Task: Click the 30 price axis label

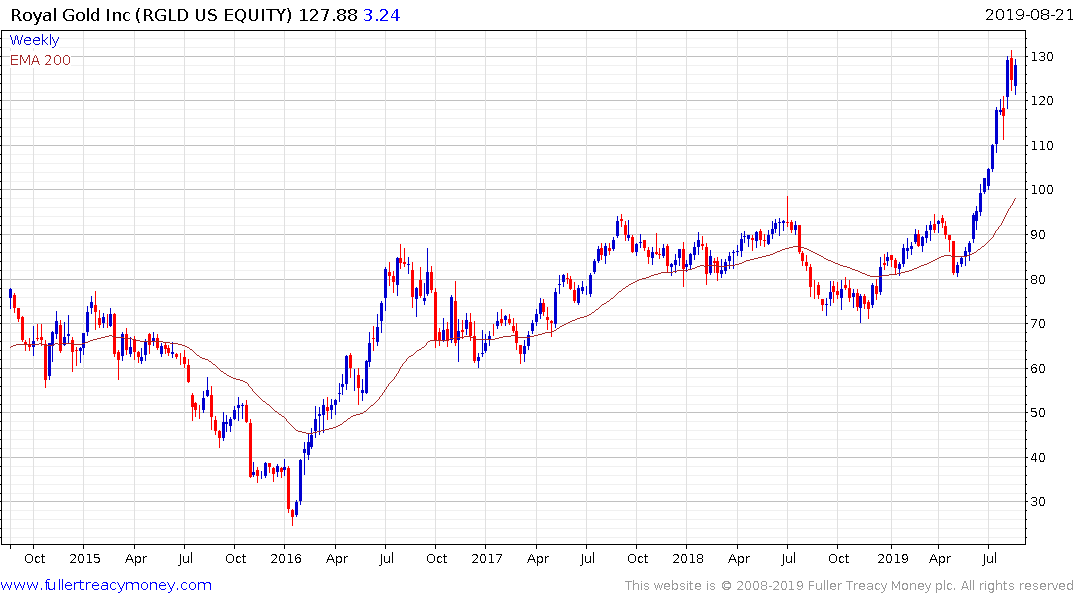Action: click(x=1038, y=502)
